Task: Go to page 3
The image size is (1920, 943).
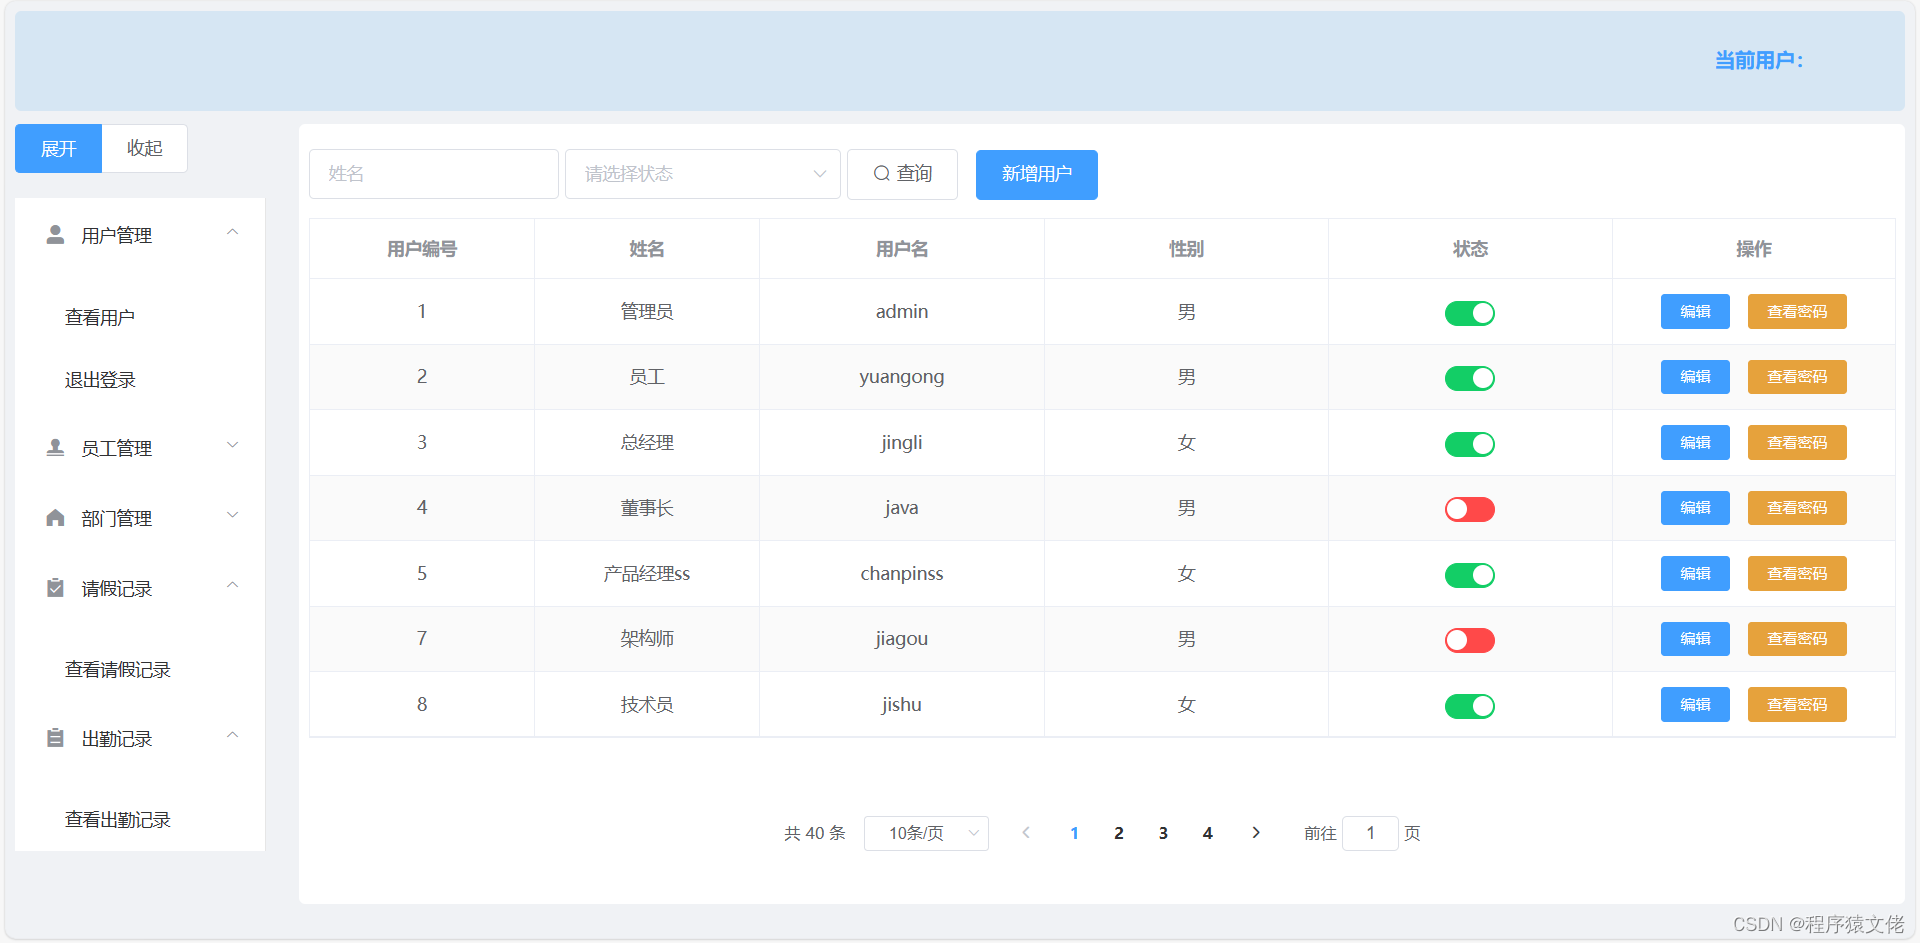Action: 1163,833
